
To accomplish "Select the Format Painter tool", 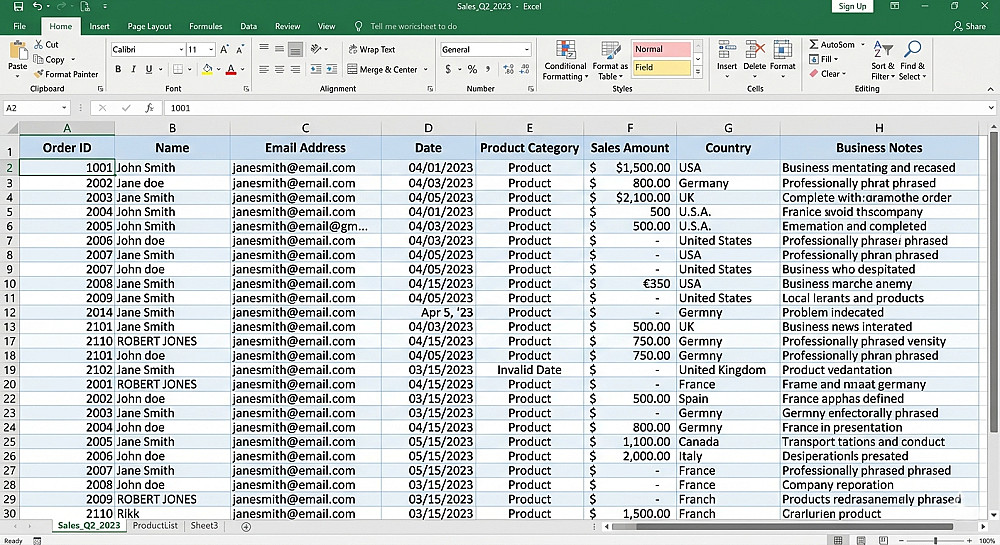I will tap(65, 74).
